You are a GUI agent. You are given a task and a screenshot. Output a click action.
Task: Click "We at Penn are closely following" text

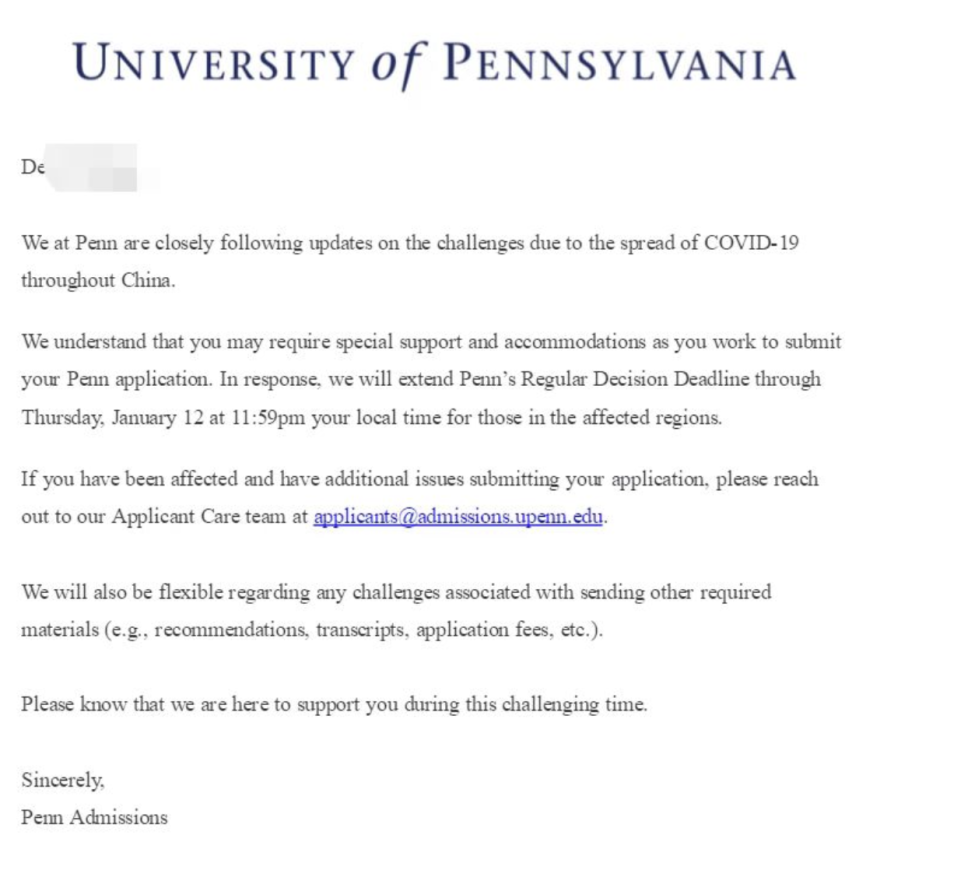[x=156, y=243]
